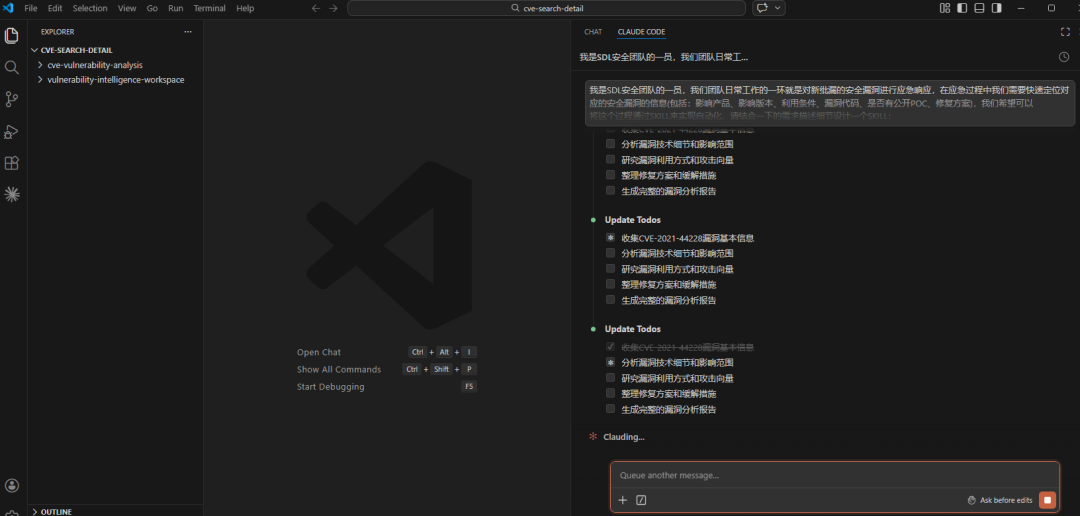Open the Copilot chat icon in title bar
This screenshot has height=516, width=1080.
tap(762, 8)
